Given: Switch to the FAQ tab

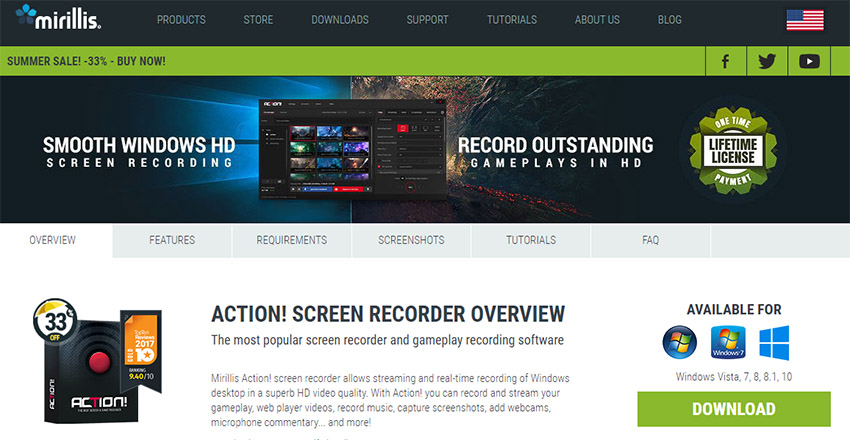Looking at the screenshot, I should click(x=651, y=240).
